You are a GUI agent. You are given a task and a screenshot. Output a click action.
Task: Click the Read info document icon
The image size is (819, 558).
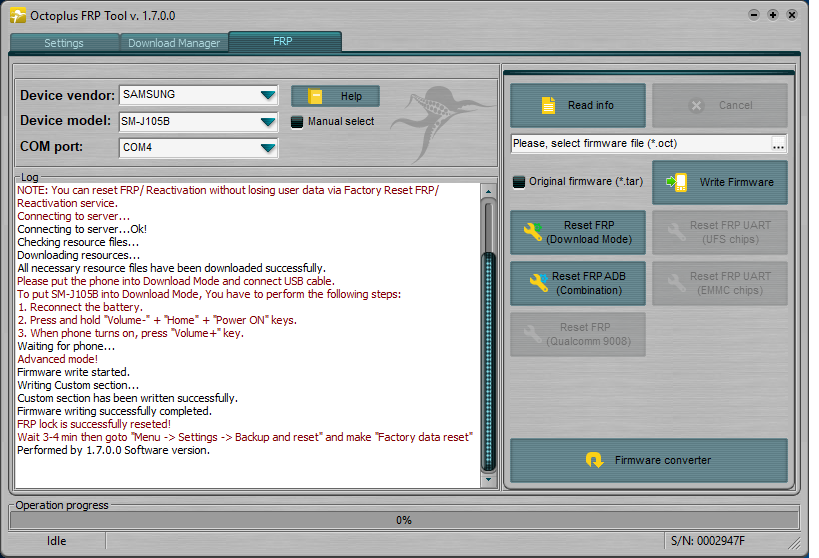(548, 106)
